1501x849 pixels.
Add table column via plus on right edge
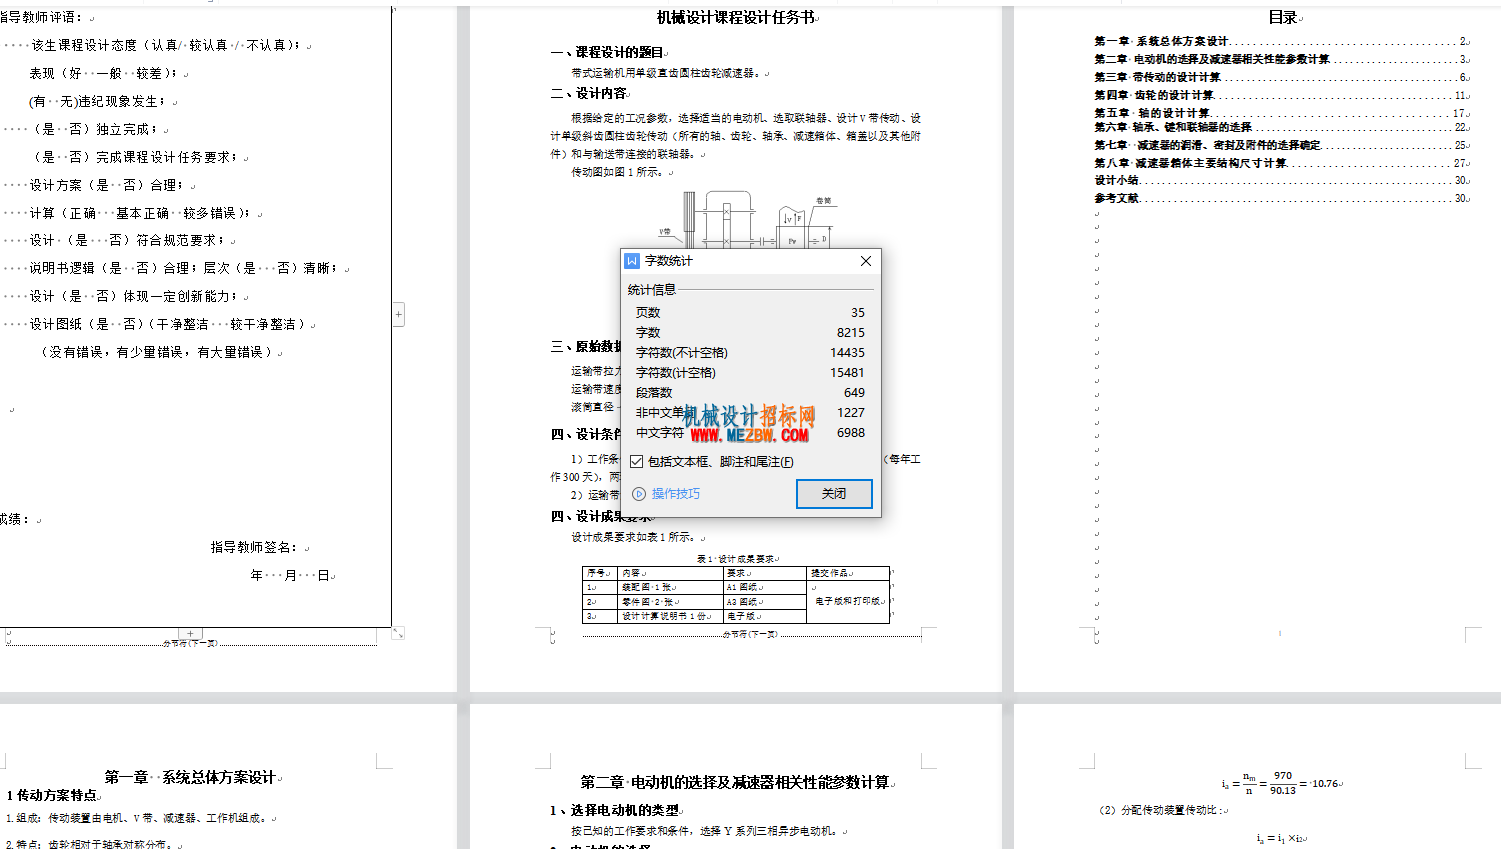click(x=398, y=314)
